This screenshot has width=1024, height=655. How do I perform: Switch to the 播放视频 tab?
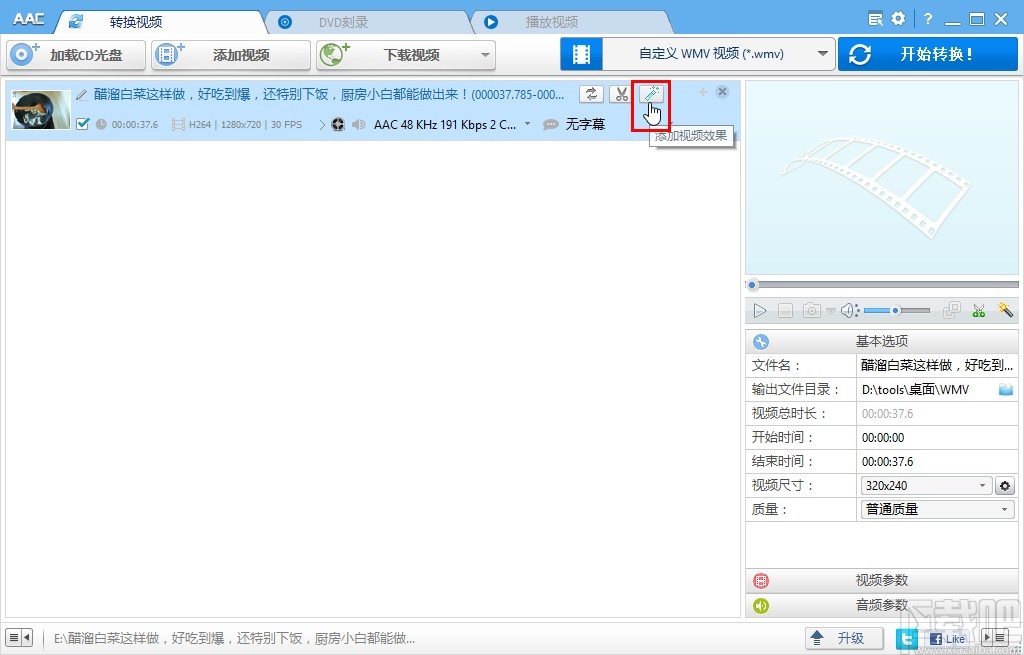(x=551, y=20)
